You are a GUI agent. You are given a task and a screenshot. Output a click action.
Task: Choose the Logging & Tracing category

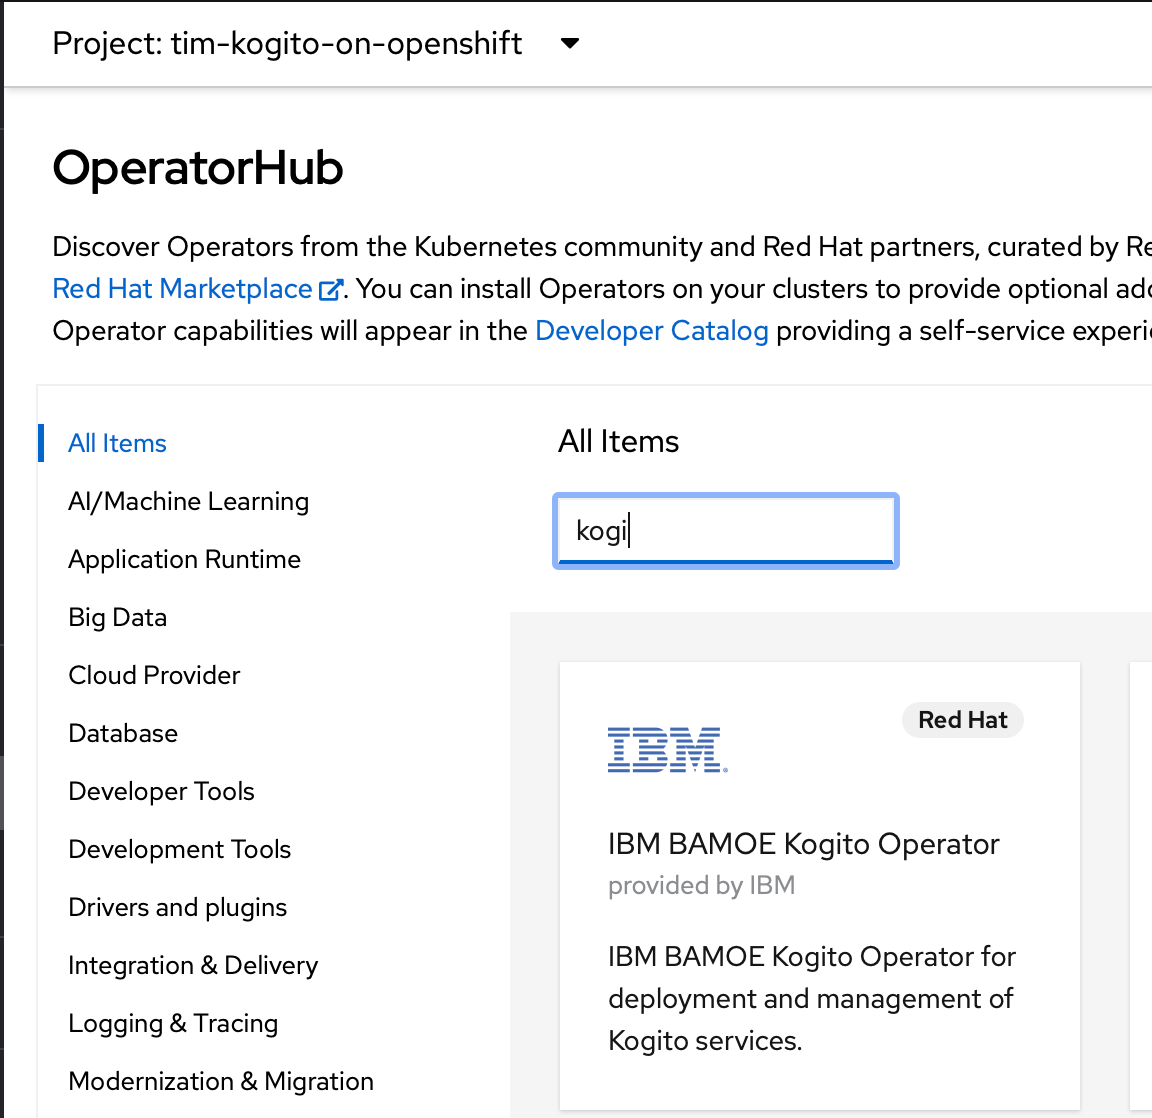tap(173, 1023)
